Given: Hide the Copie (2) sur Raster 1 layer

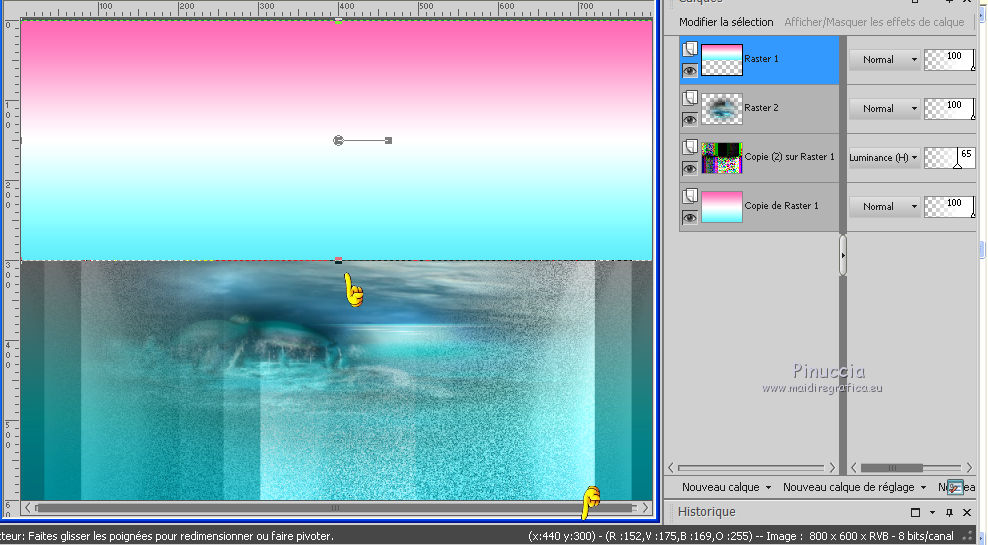Looking at the screenshot, I should coord(690,169).
